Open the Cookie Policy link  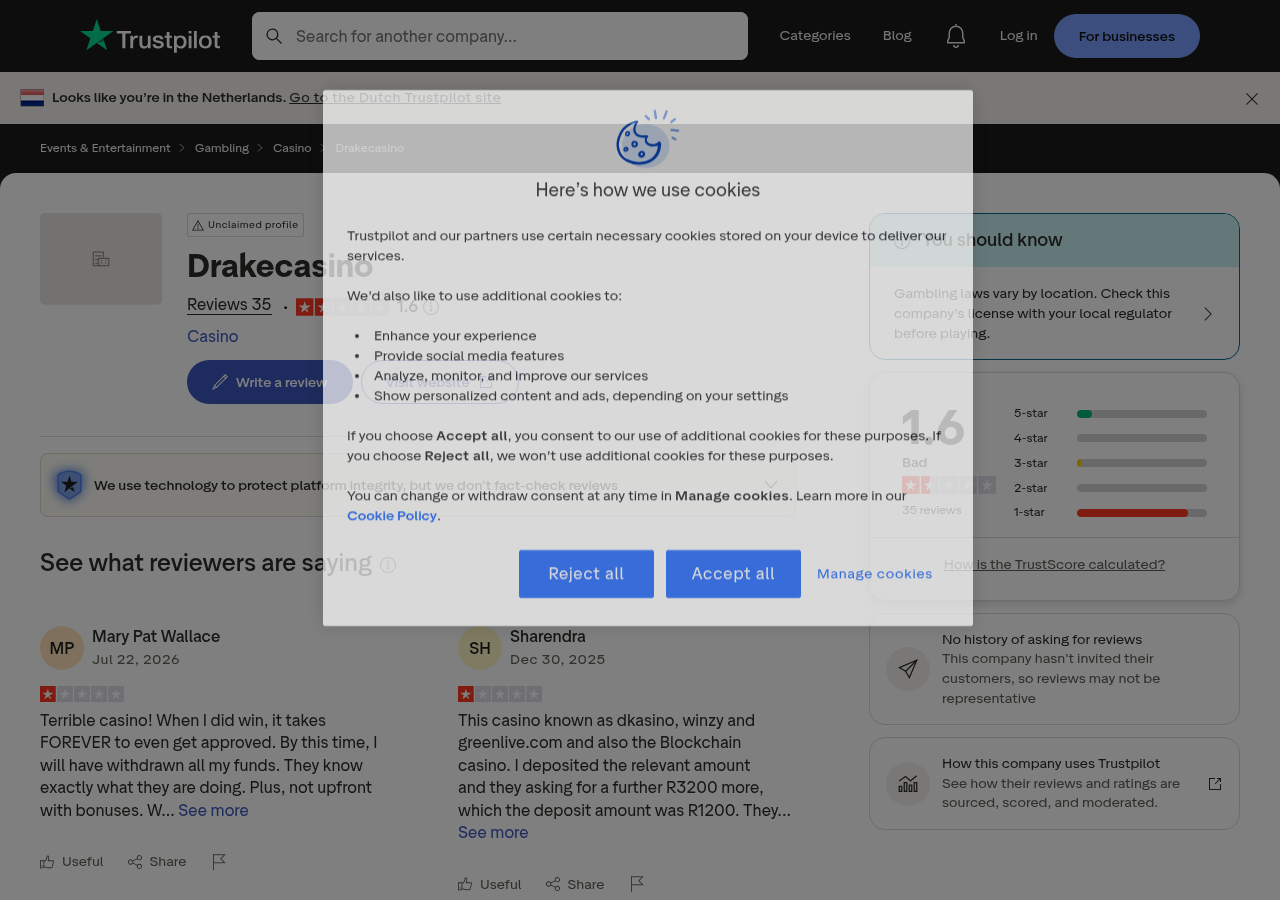coord(392,516)
